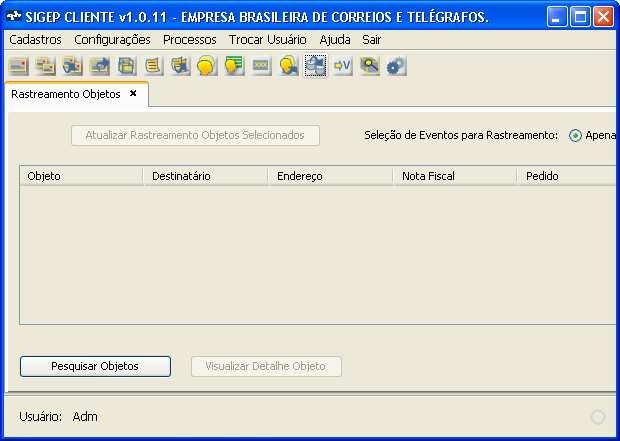
Task: Click the single envelope with red stamp icon
Action: pyautogui.click(x=19, y=66)
